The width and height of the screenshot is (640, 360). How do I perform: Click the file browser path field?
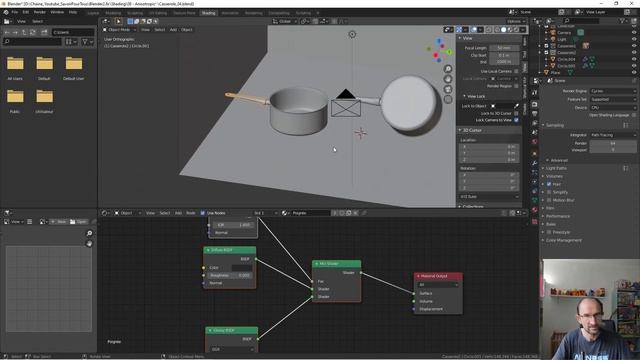[73, 32]
